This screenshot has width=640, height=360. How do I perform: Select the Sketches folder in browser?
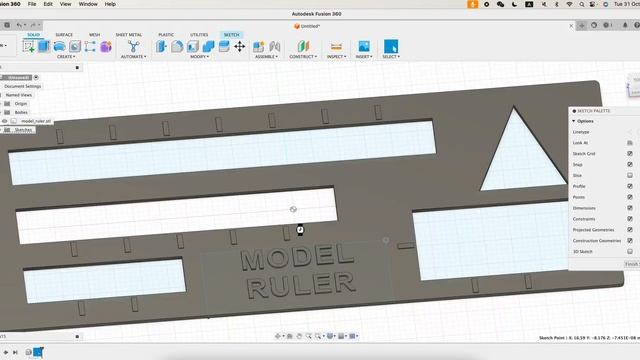click(x=23, y=130)
